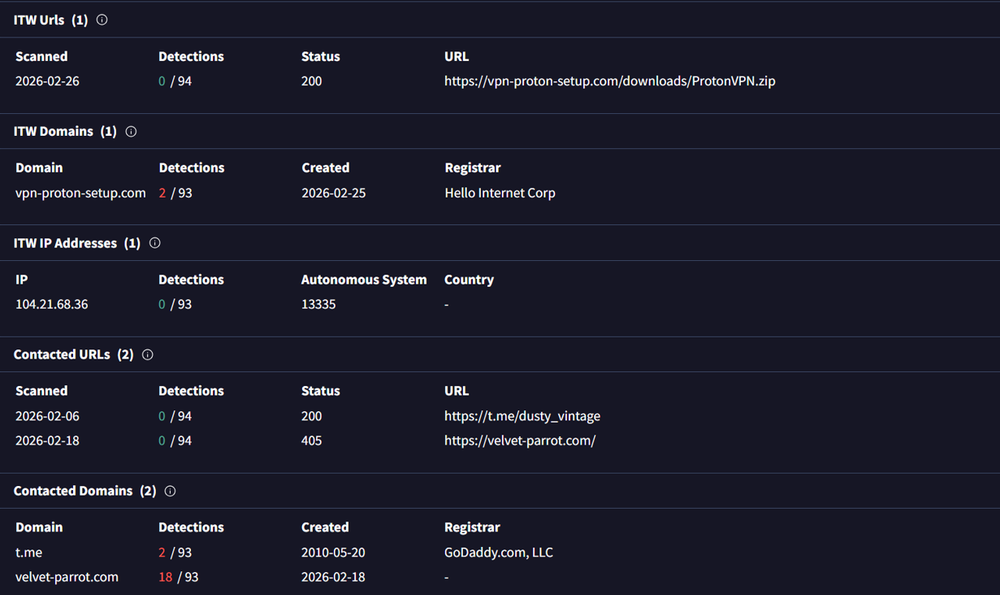Click info icon beside ITW IP Addresses

click(155, 243)
